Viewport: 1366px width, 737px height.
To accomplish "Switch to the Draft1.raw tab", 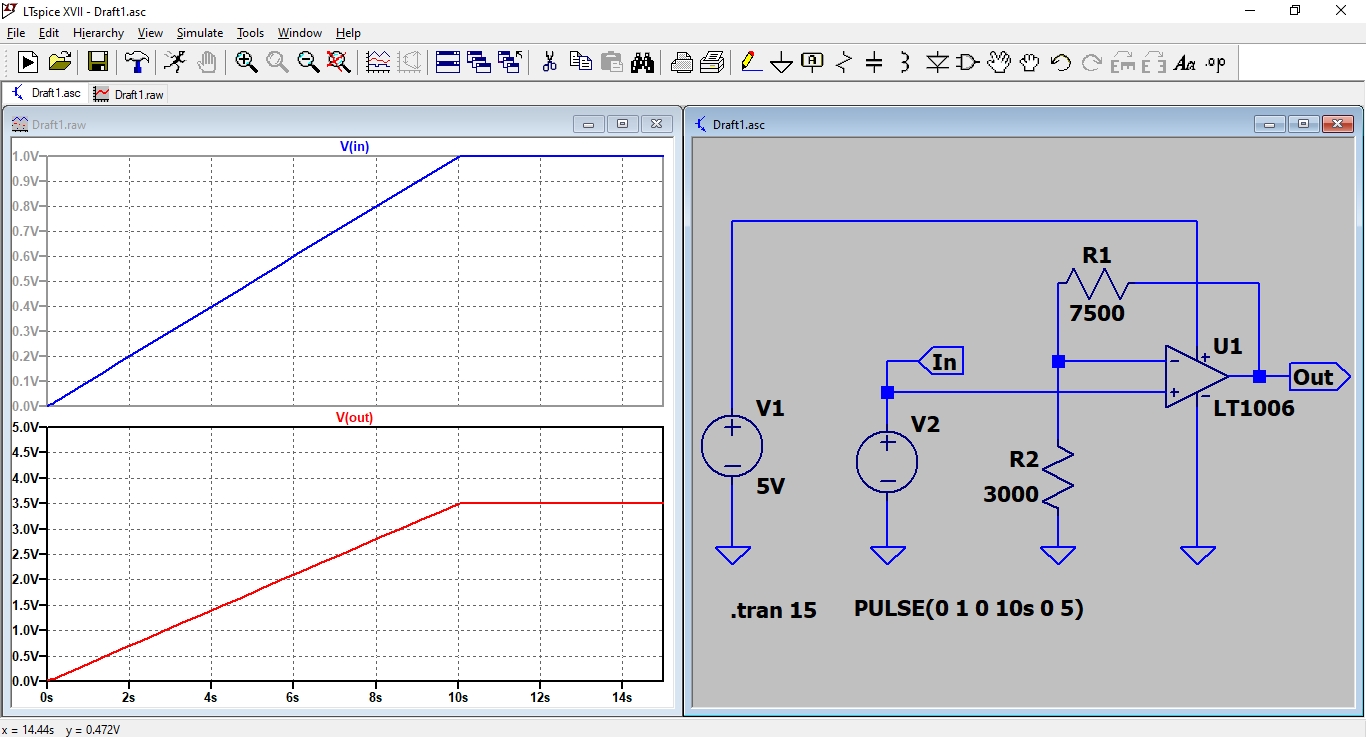I will pyautogui.click(x=128, y=94).
